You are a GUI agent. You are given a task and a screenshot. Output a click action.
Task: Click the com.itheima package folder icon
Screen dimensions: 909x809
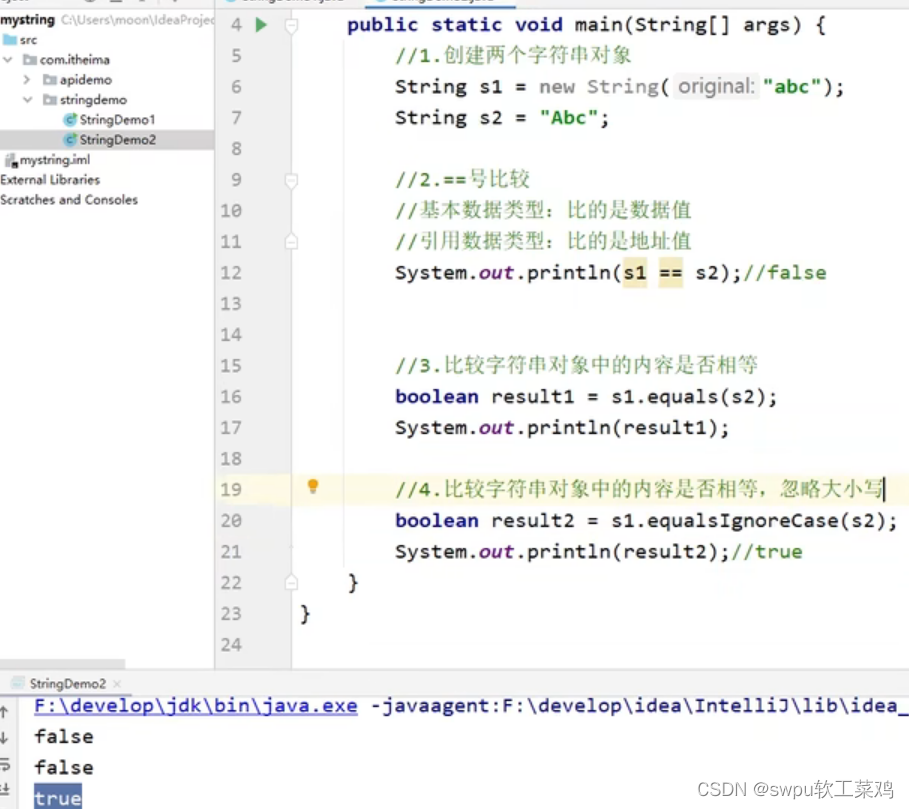(30, 60)
